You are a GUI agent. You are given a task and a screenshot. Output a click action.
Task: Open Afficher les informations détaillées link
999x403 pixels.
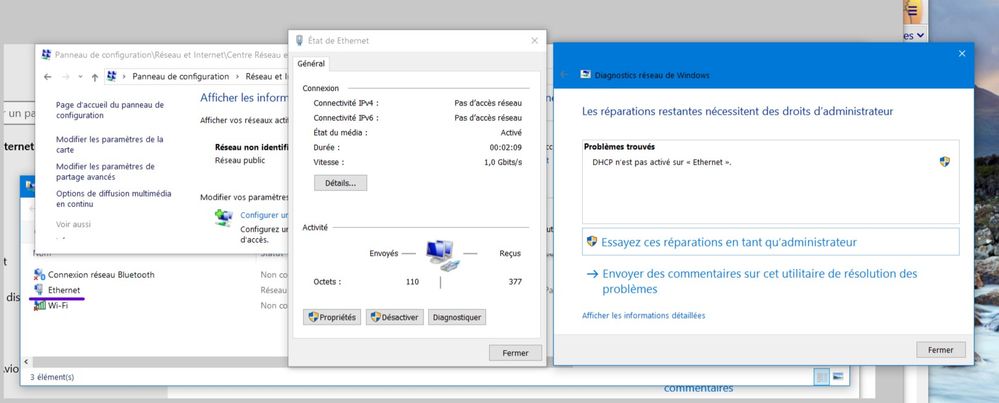[643, 316]
